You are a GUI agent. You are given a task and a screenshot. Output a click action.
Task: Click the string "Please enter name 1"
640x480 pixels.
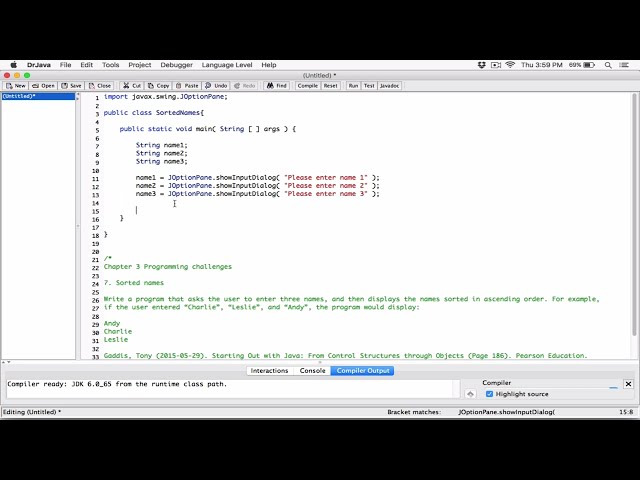coord(326,178)
